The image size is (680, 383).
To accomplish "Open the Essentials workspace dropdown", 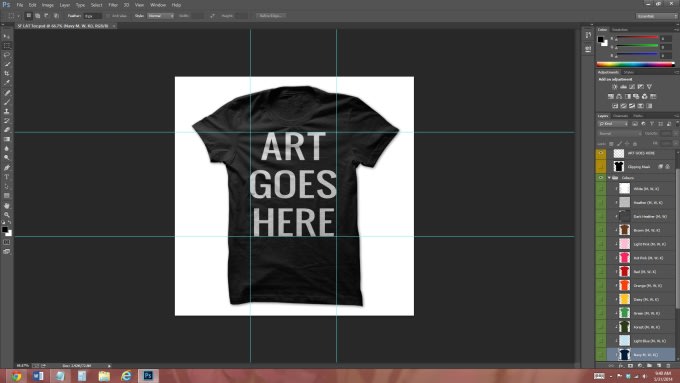I will click(x=657, y=16).
